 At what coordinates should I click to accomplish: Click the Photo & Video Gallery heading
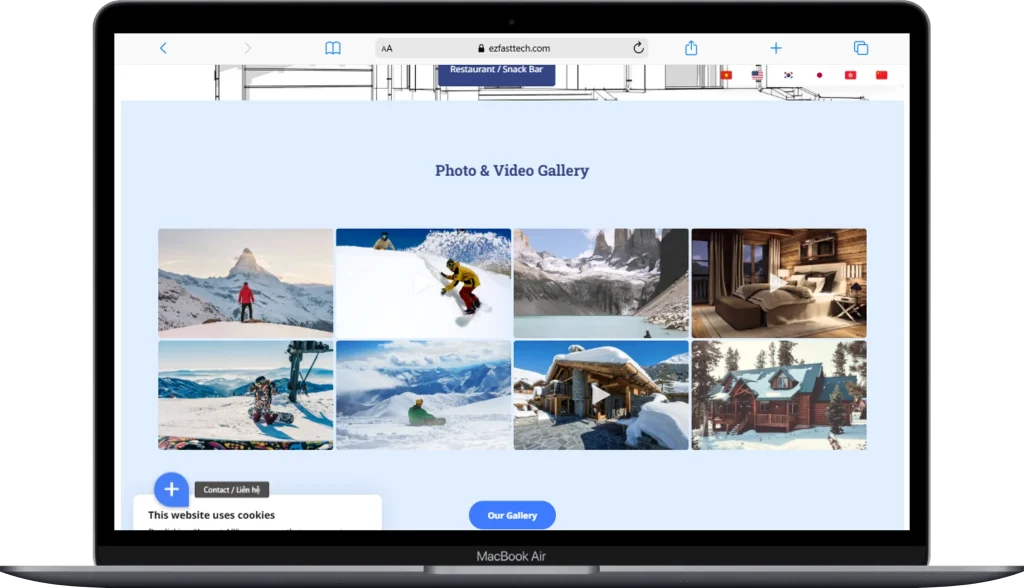[x=512, y=171]
